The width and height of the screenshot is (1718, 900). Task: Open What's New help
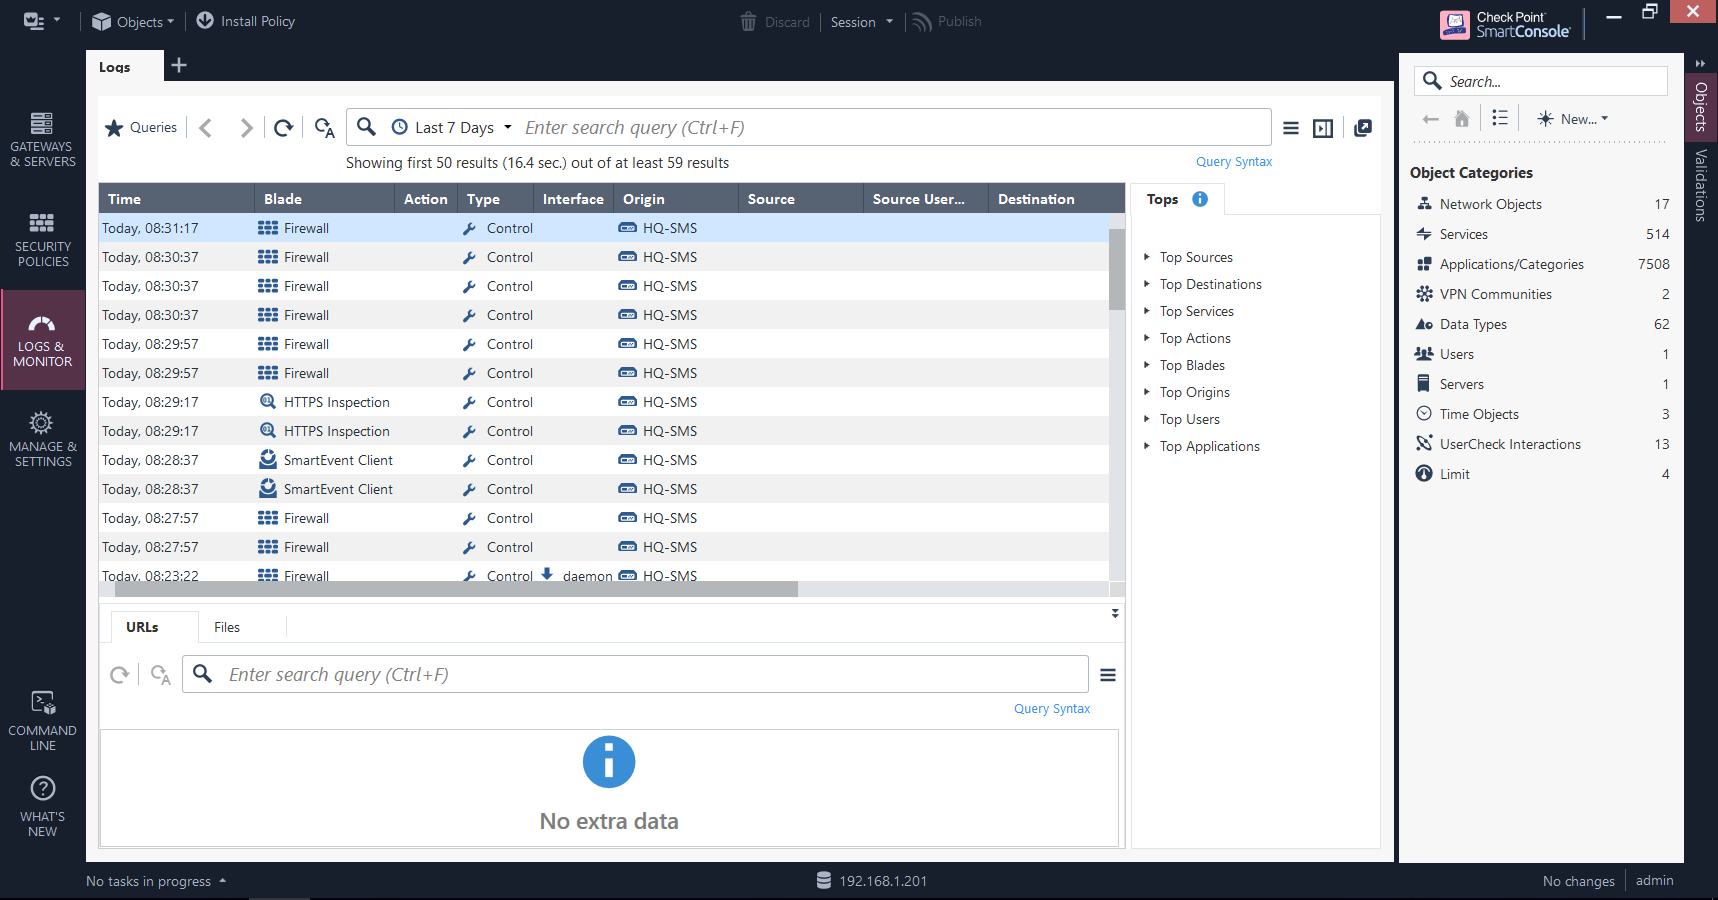[42, 807]
